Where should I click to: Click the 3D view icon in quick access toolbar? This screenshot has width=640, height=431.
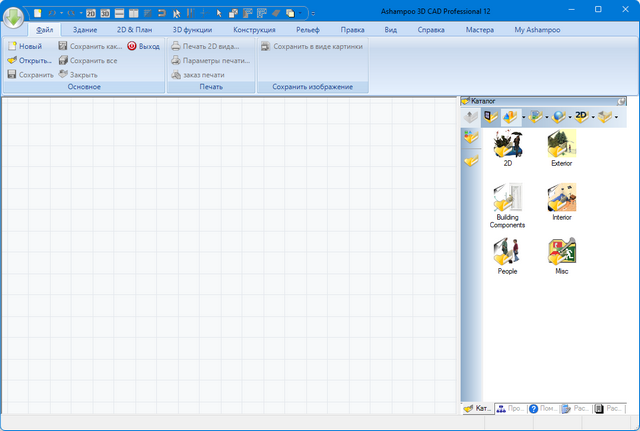104,13
